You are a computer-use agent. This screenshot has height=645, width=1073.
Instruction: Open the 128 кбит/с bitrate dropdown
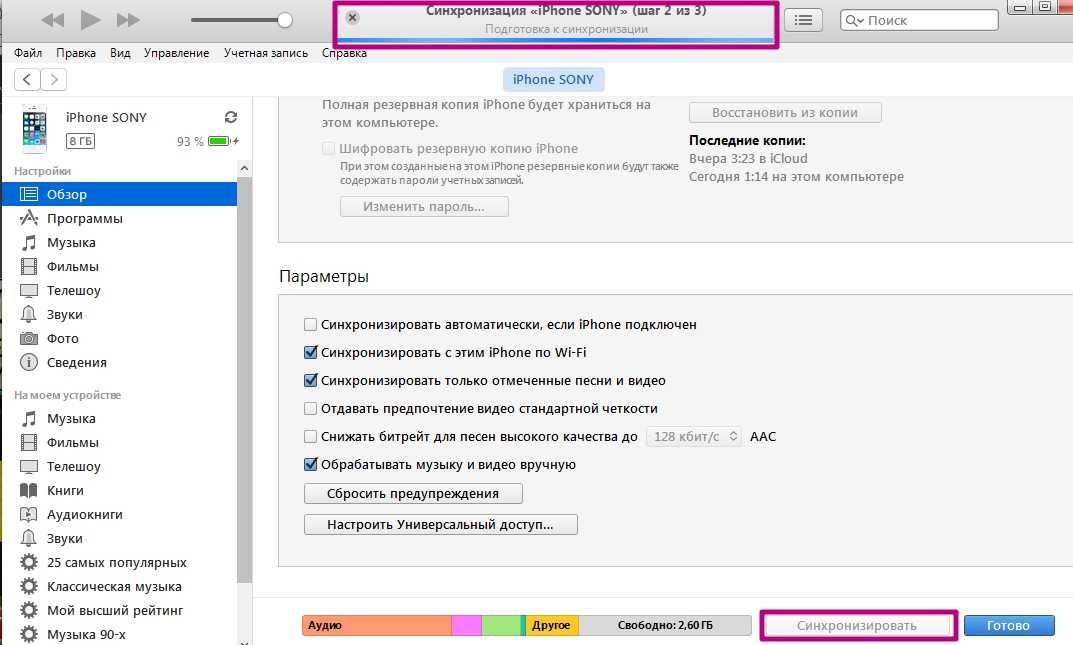694,436
